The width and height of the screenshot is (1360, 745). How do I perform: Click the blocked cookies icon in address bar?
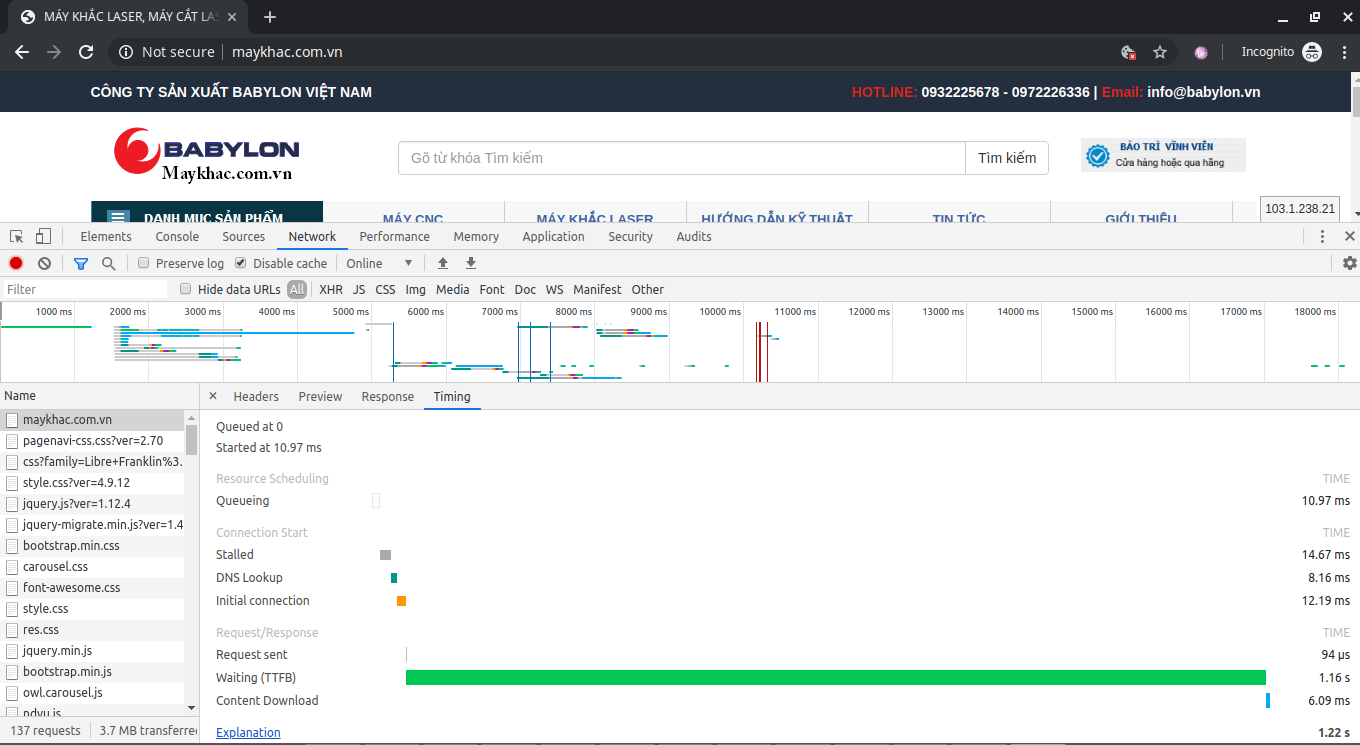1128,52
